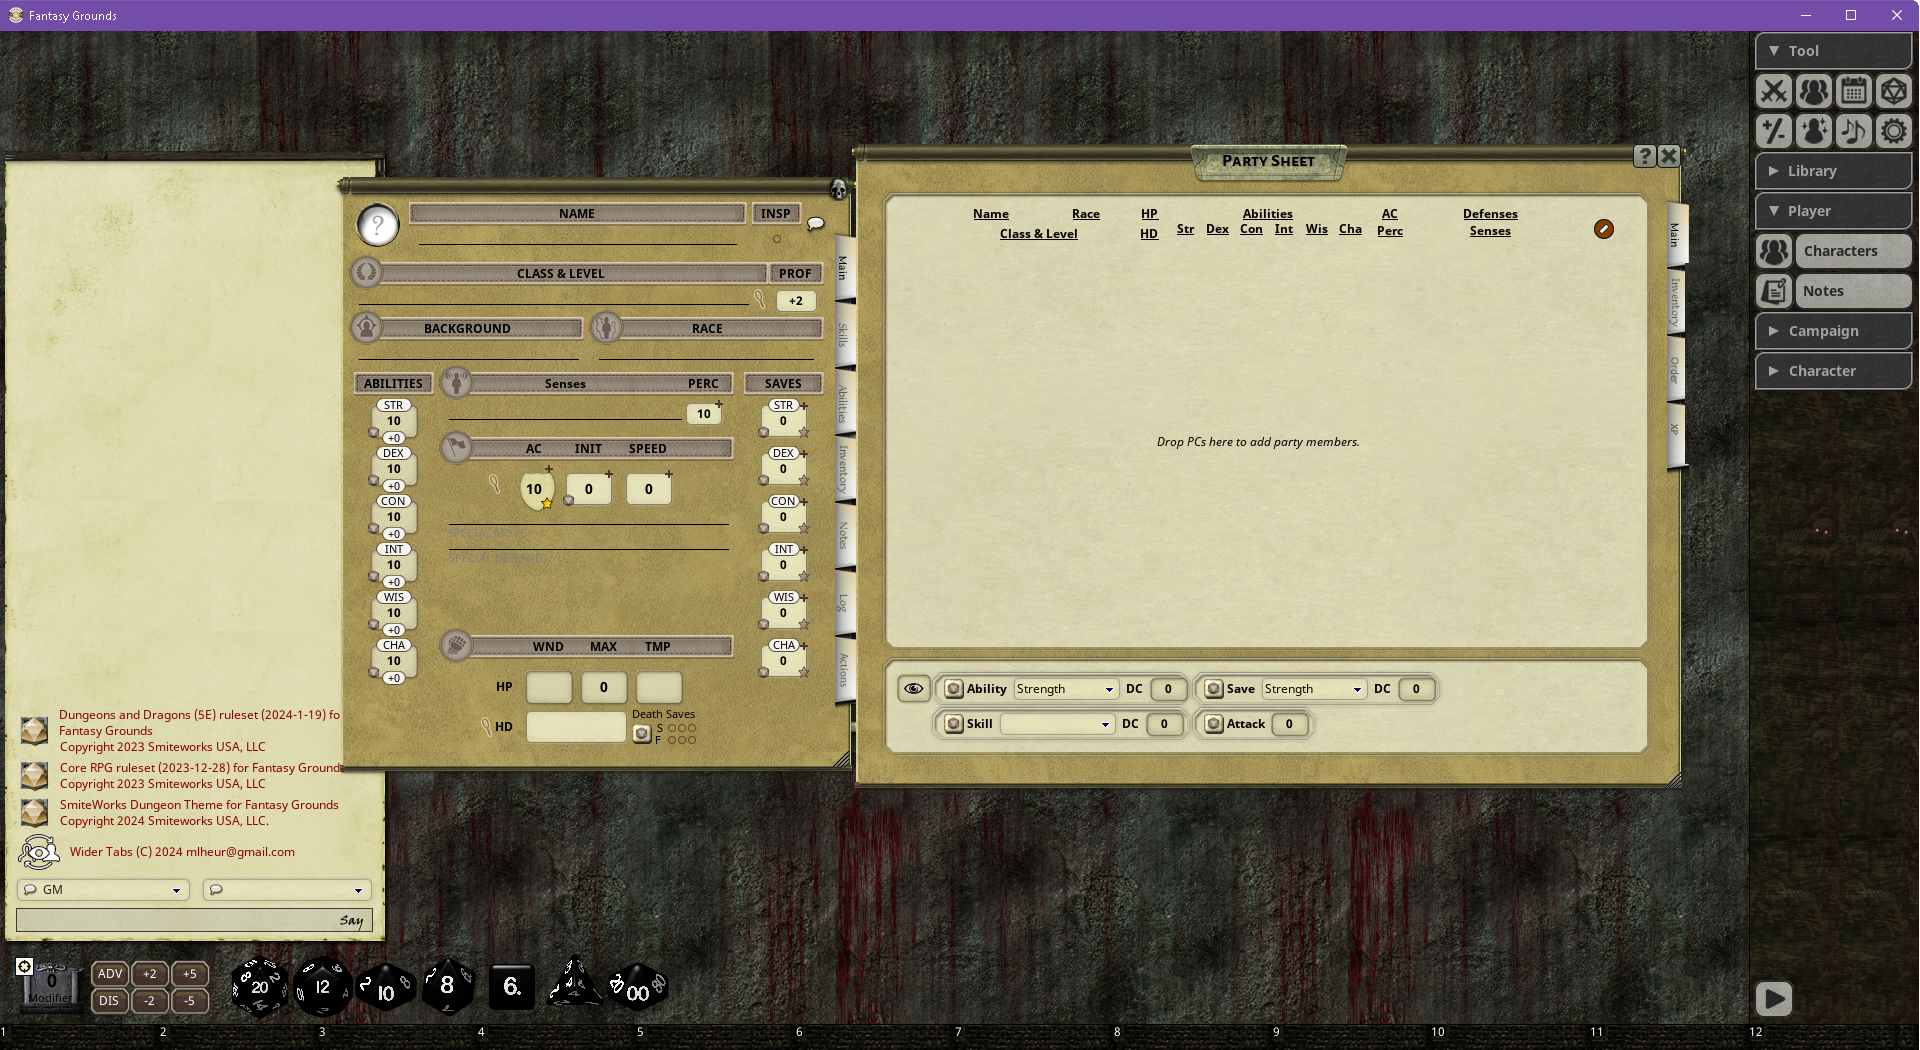This screenshot has width=1920, height=1050.
Task: Pick the d12 die
Action: (322, 988)
